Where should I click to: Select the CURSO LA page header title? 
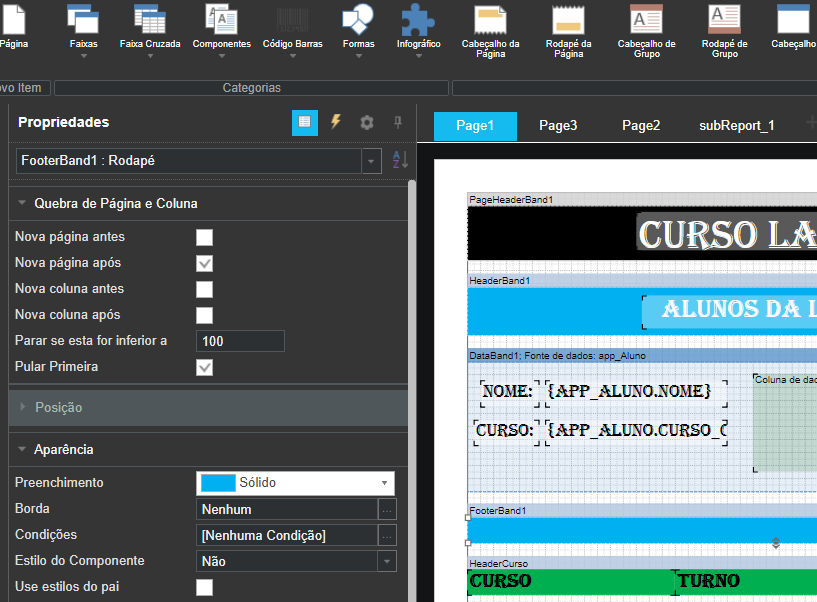[727, 232]
